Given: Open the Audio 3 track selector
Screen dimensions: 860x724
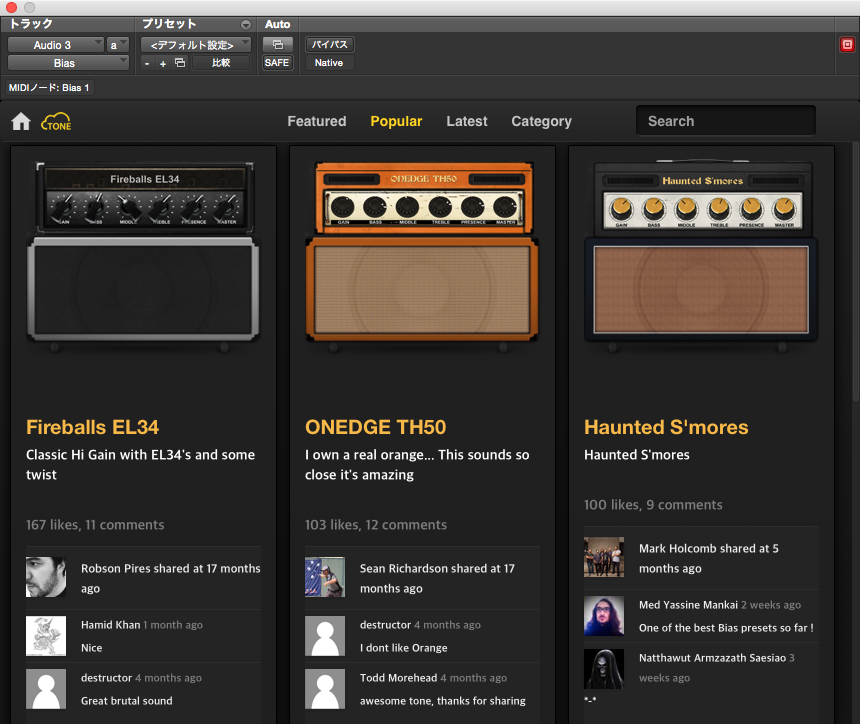Looking at the screenshot, I should (x=55, y=45).
